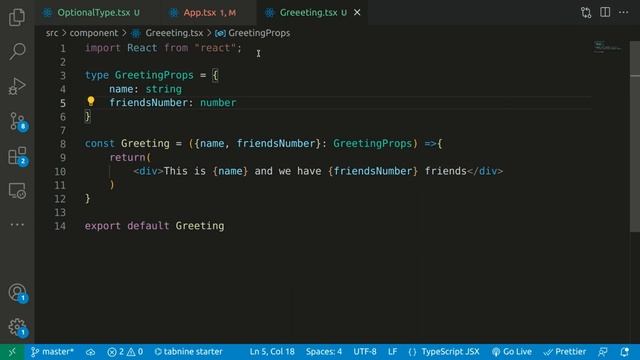This screenshot has height=360, width=640.
Task: Click 'name: string' on line 4
Action: (145, 89)
